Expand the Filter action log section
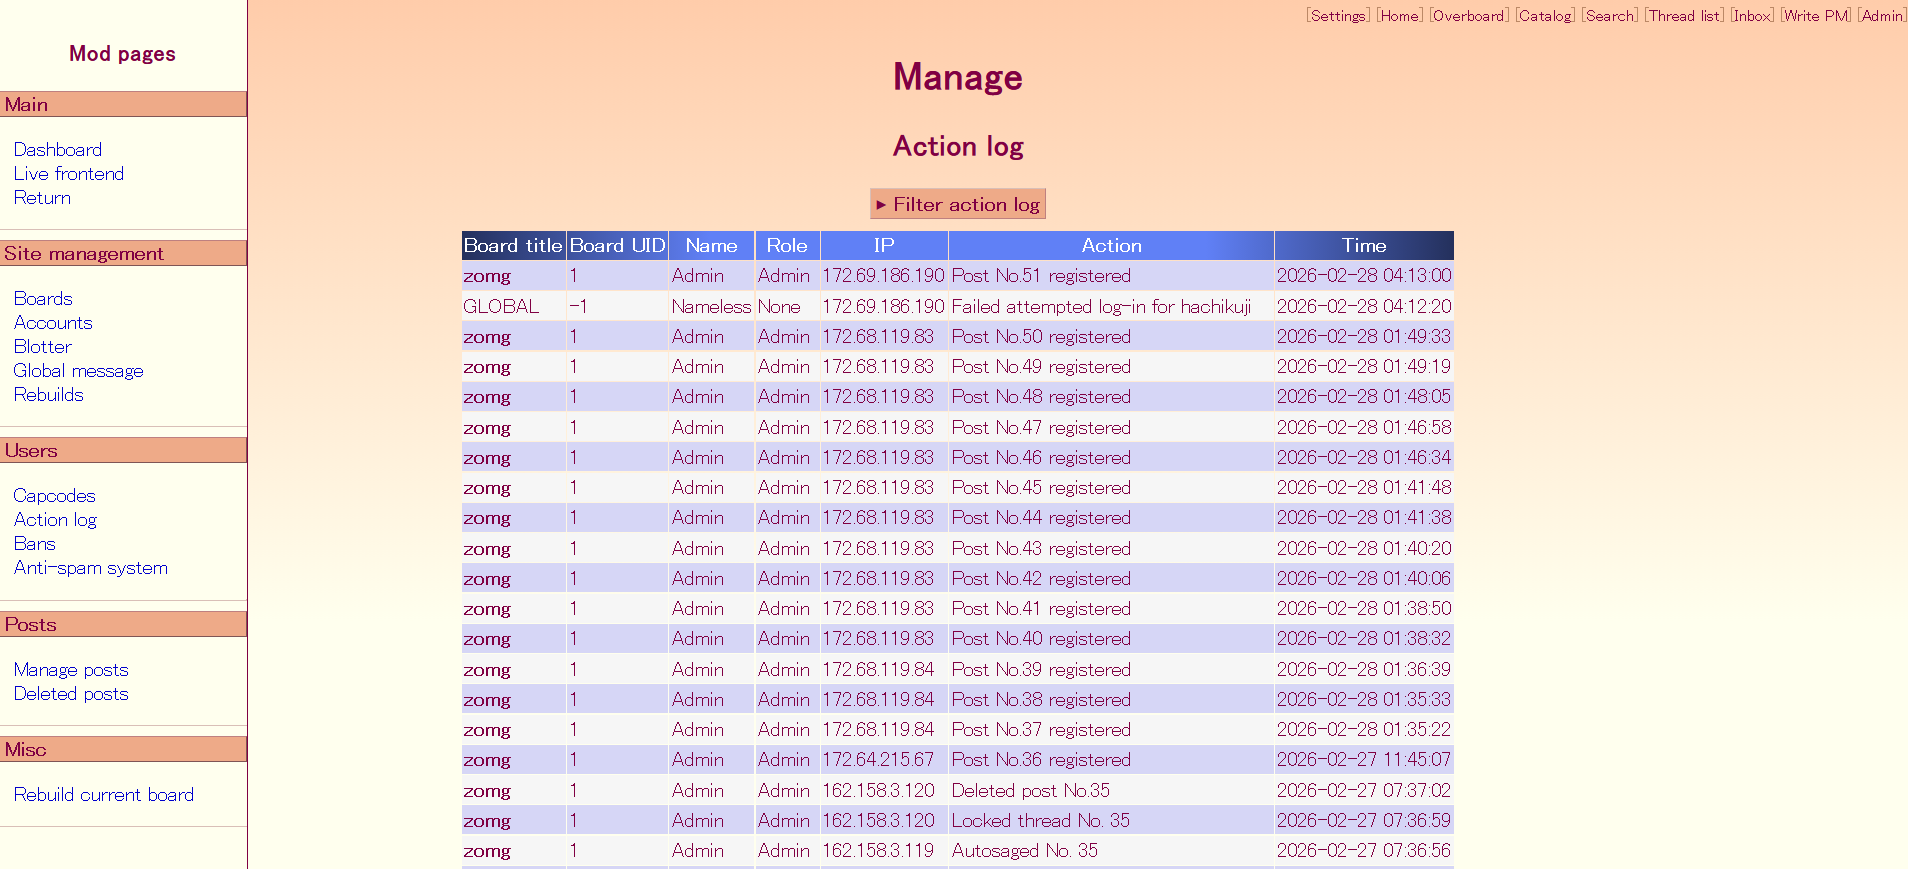 click(957, 205)
